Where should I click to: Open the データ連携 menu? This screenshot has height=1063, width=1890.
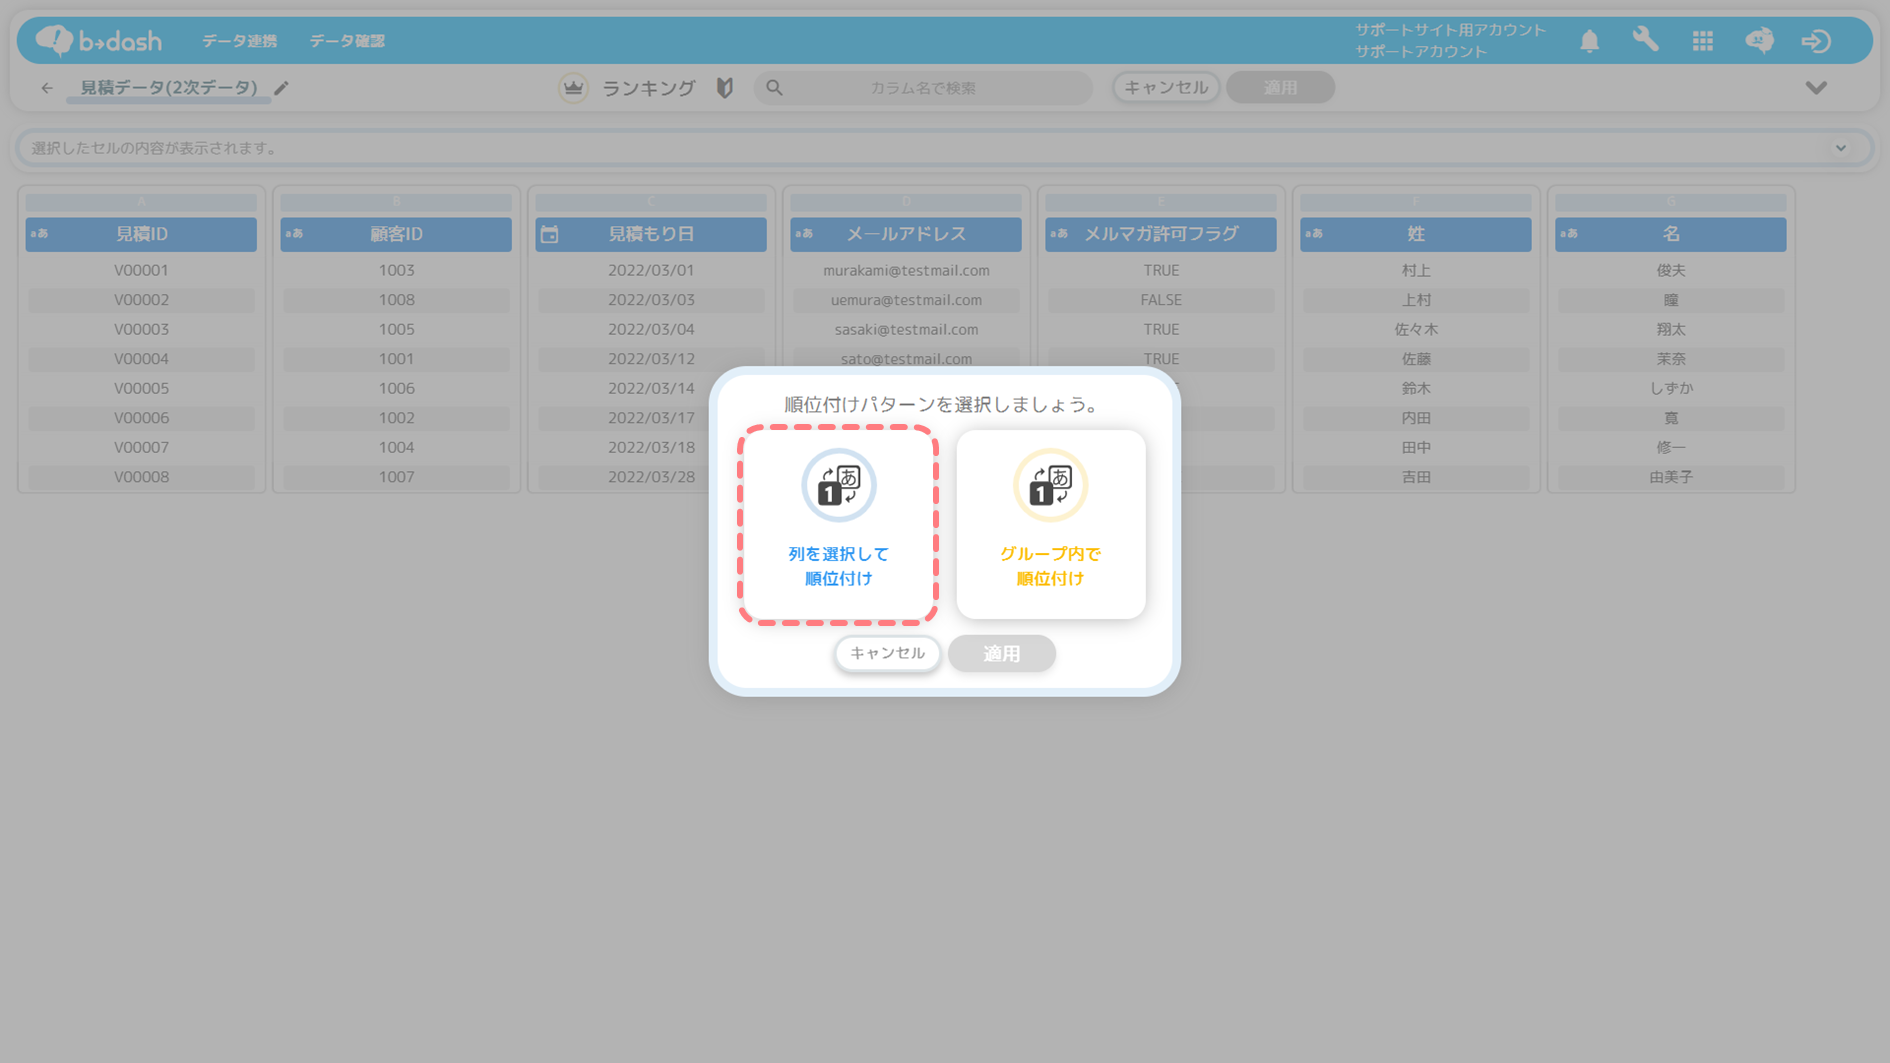tap(239, 41)
